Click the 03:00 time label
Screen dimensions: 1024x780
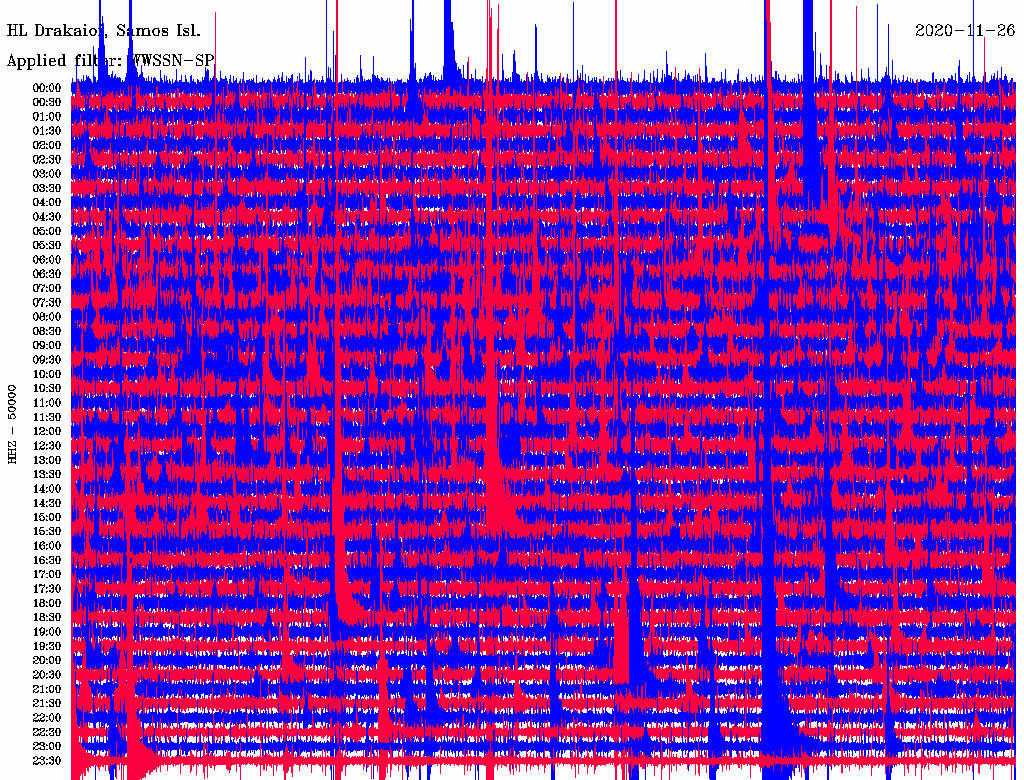[47, 174]
